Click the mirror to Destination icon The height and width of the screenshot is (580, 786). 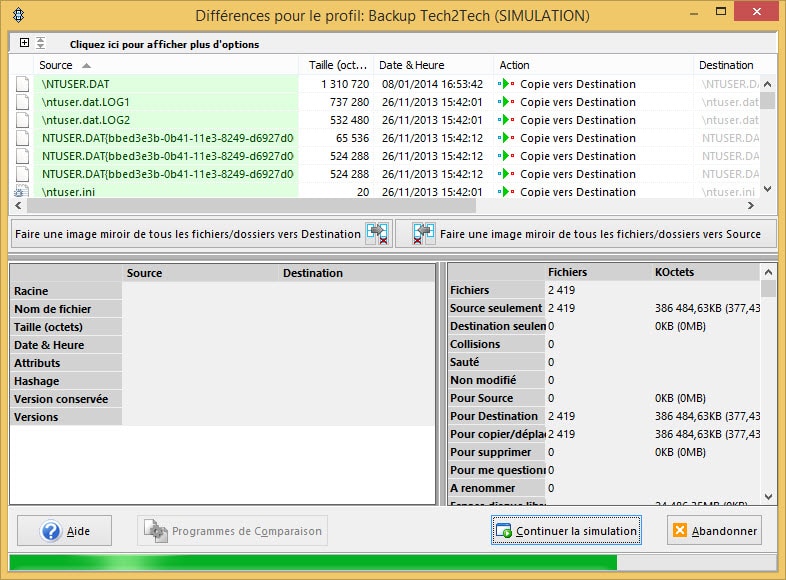(378, 234)
